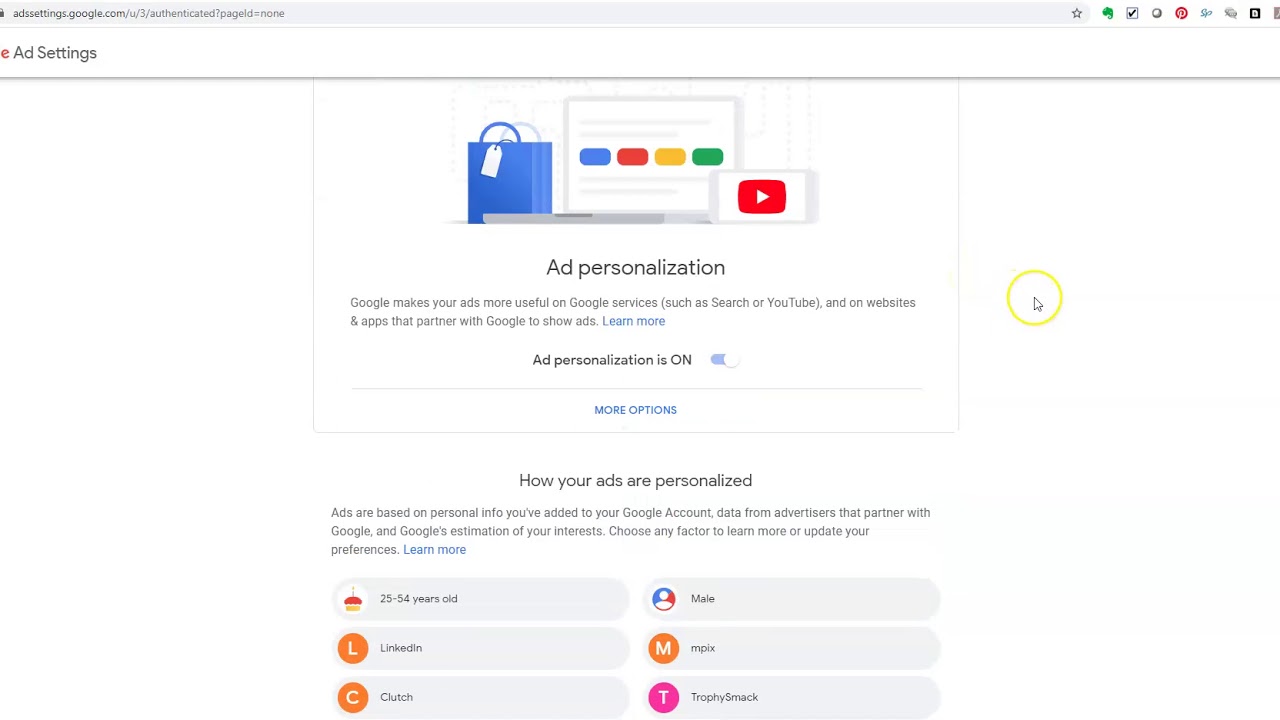Click the person gender icon

664,599
